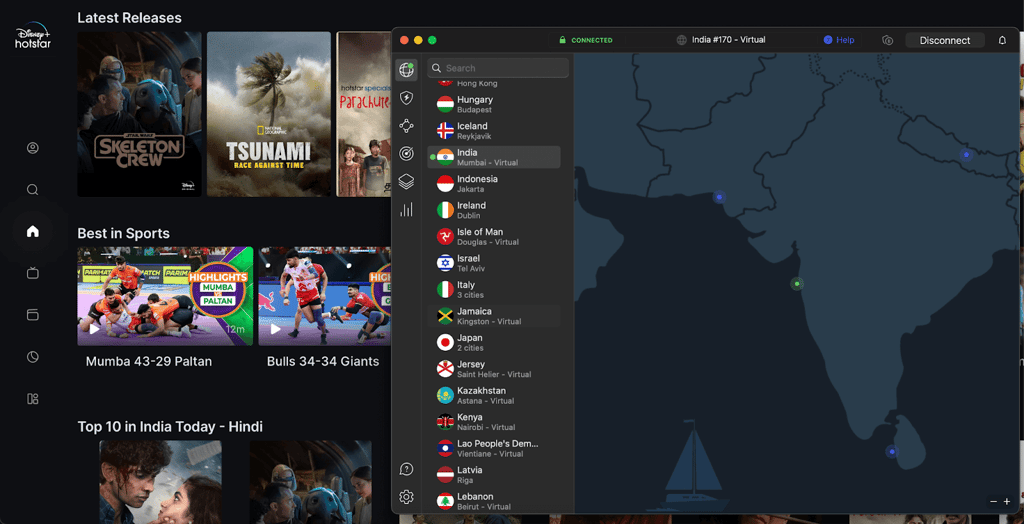Open the presets layers icon
Screen dimensions: 1024x524
pyautogui.click(x=406, y=182)
